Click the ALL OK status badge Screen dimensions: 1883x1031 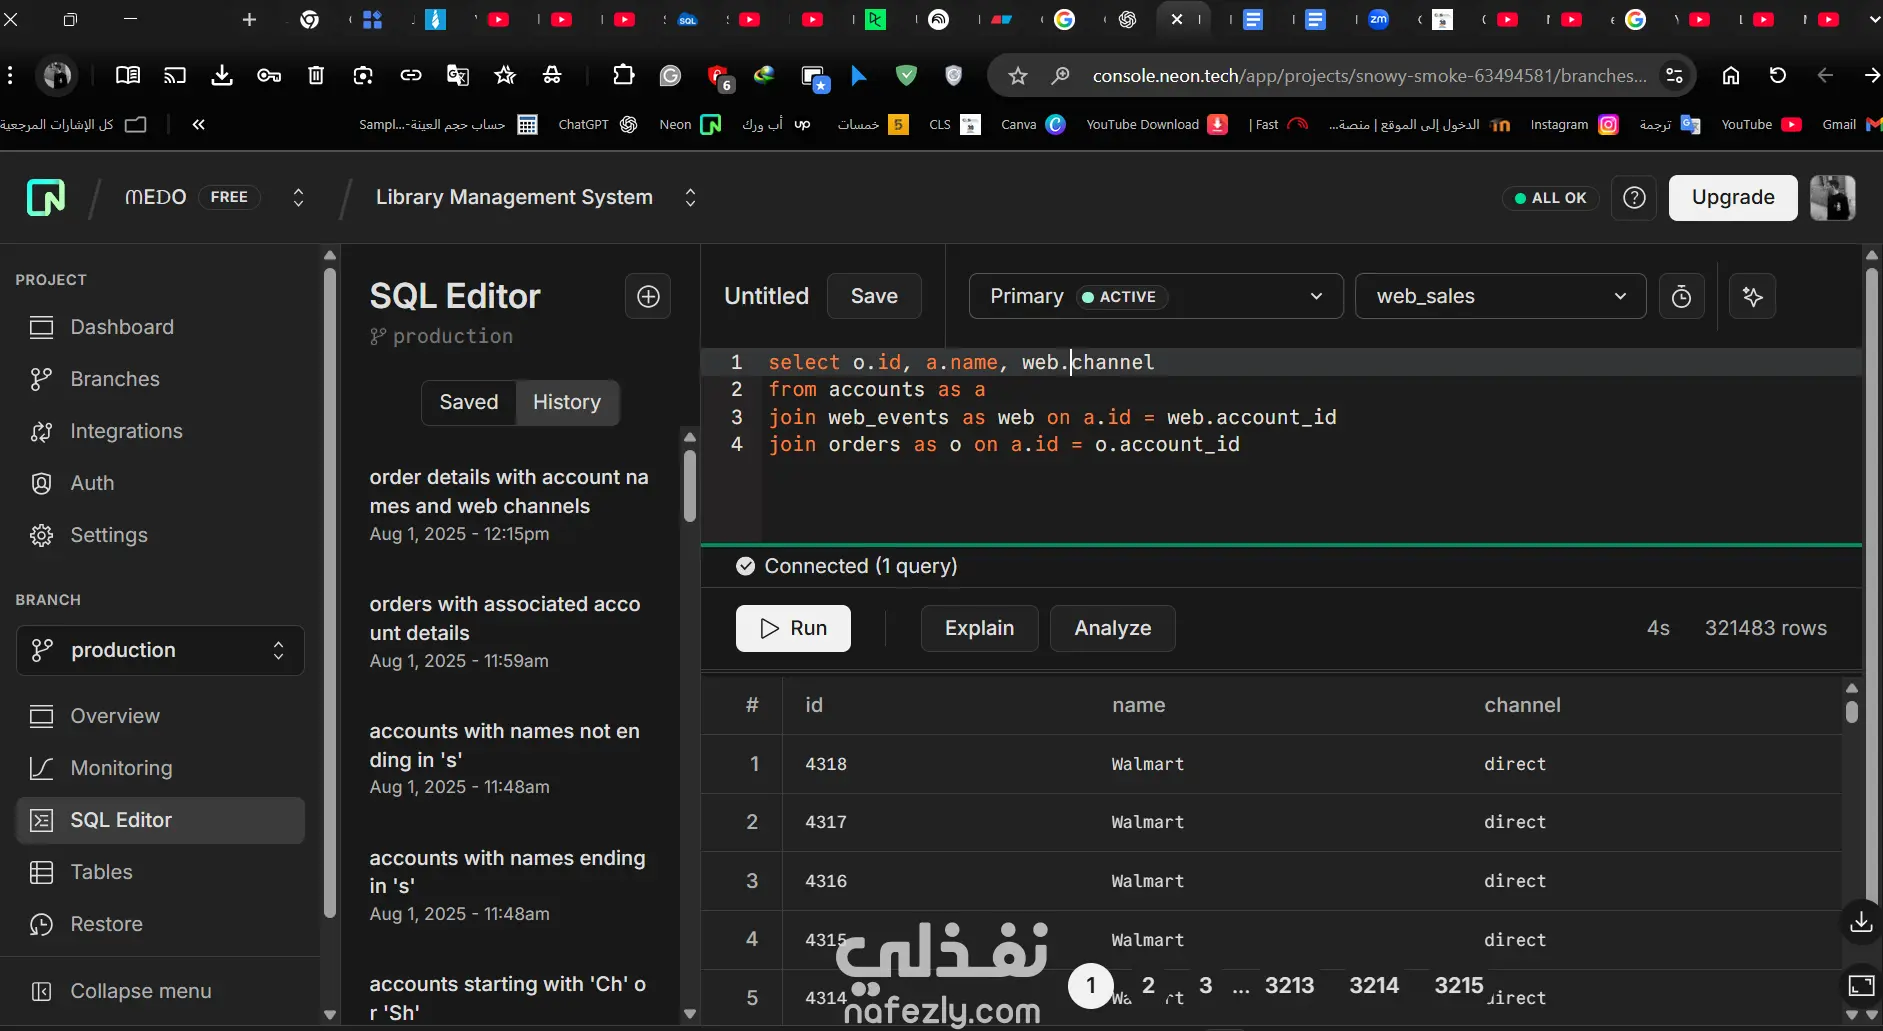[x=1550, y=198]
